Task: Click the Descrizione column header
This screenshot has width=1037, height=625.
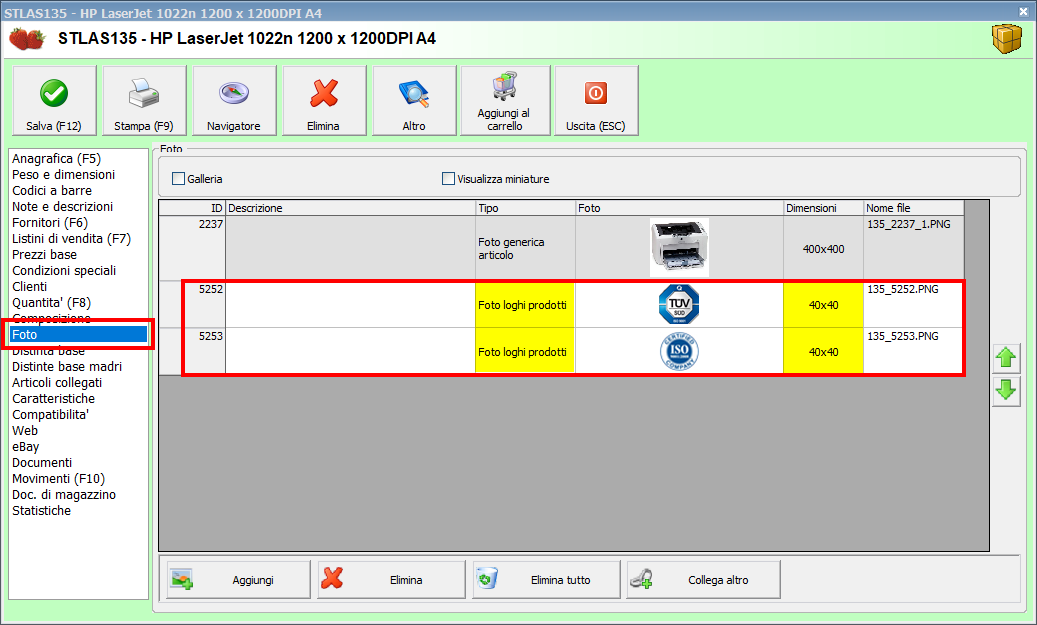Action: pyautogui.click(x=351, y=208)
